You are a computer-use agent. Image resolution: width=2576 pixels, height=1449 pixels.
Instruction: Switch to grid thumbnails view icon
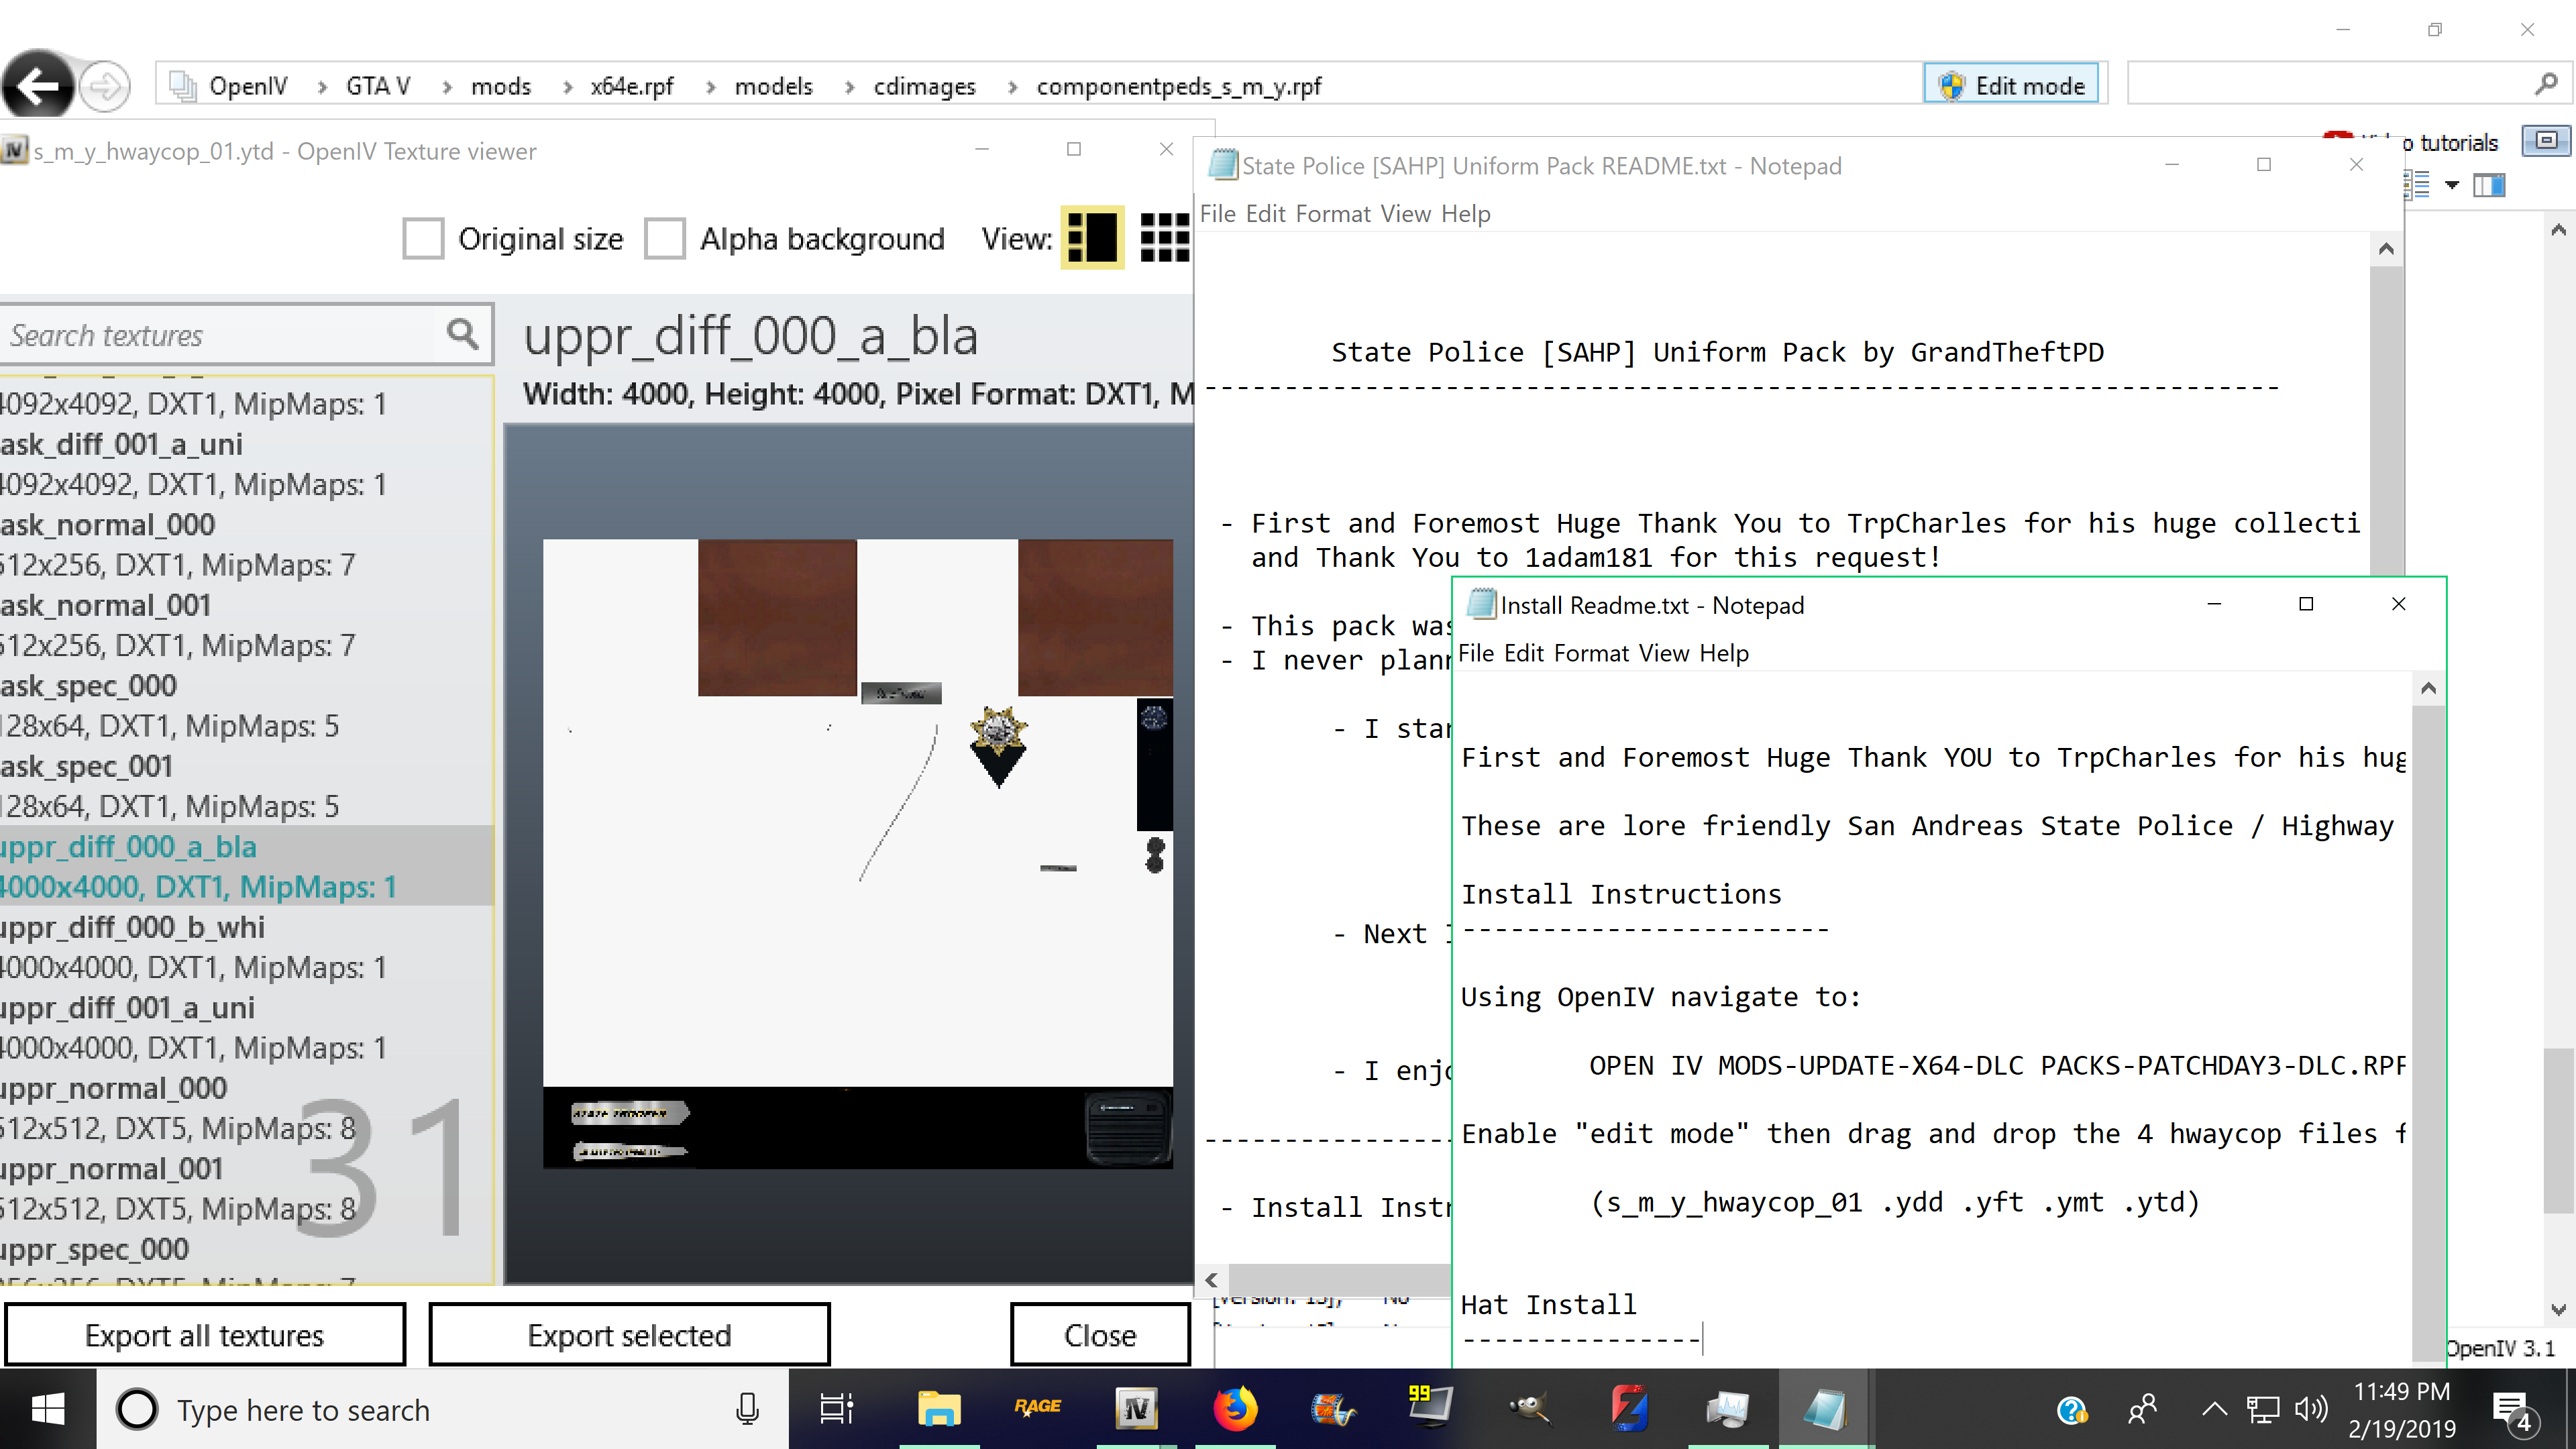pyautogui.click(x=1164, y=238)
